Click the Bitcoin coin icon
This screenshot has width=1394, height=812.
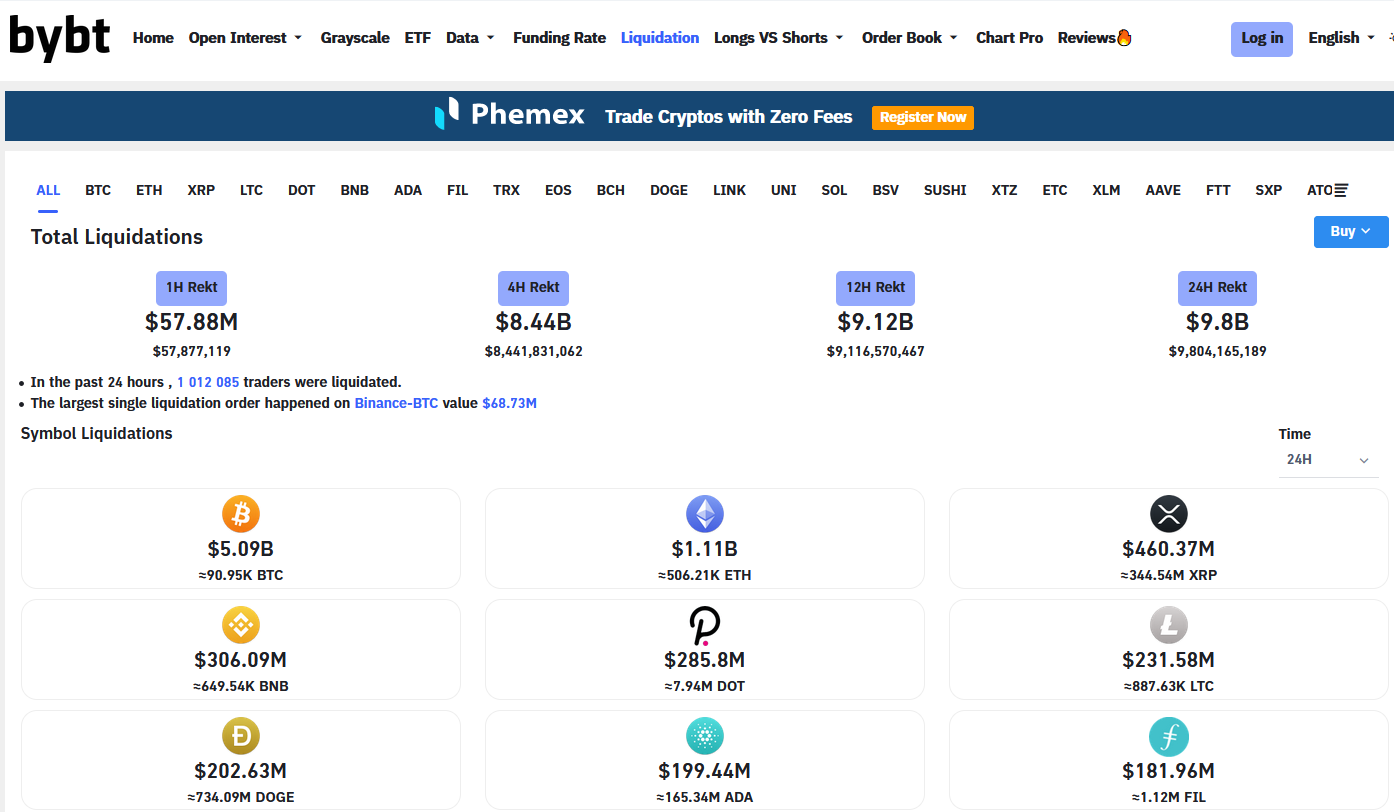[241, 514]
